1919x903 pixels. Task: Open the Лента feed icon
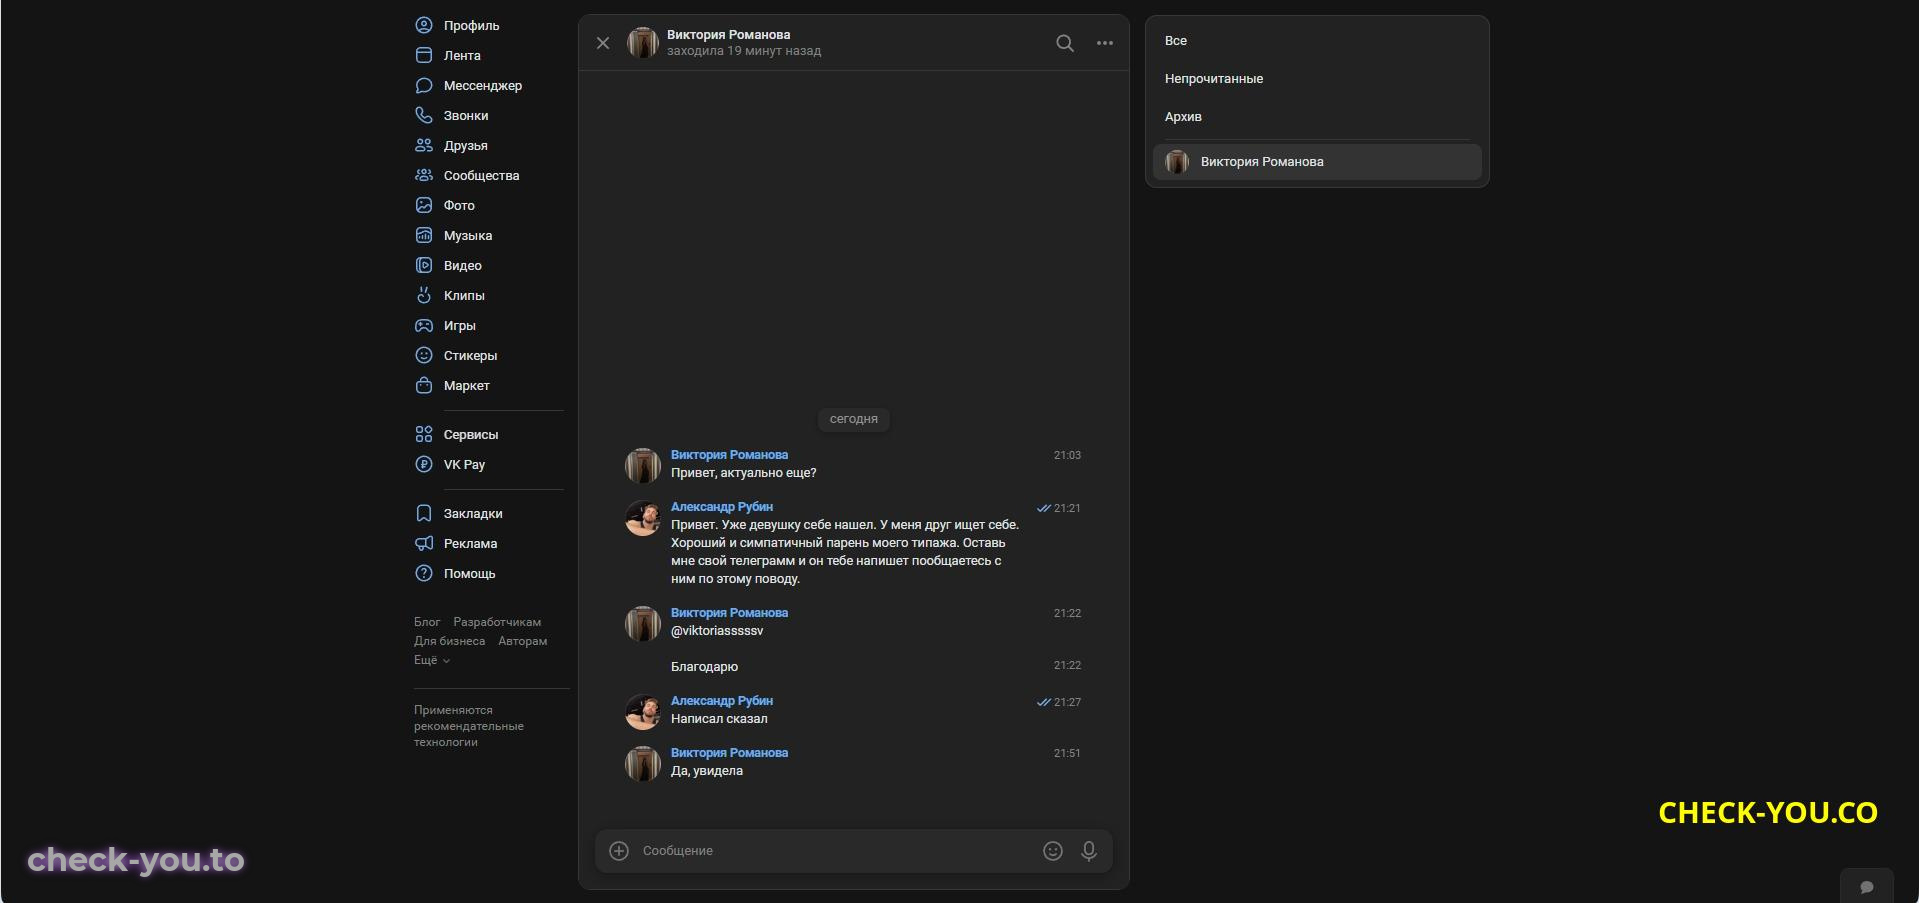(x=424, y=55)
